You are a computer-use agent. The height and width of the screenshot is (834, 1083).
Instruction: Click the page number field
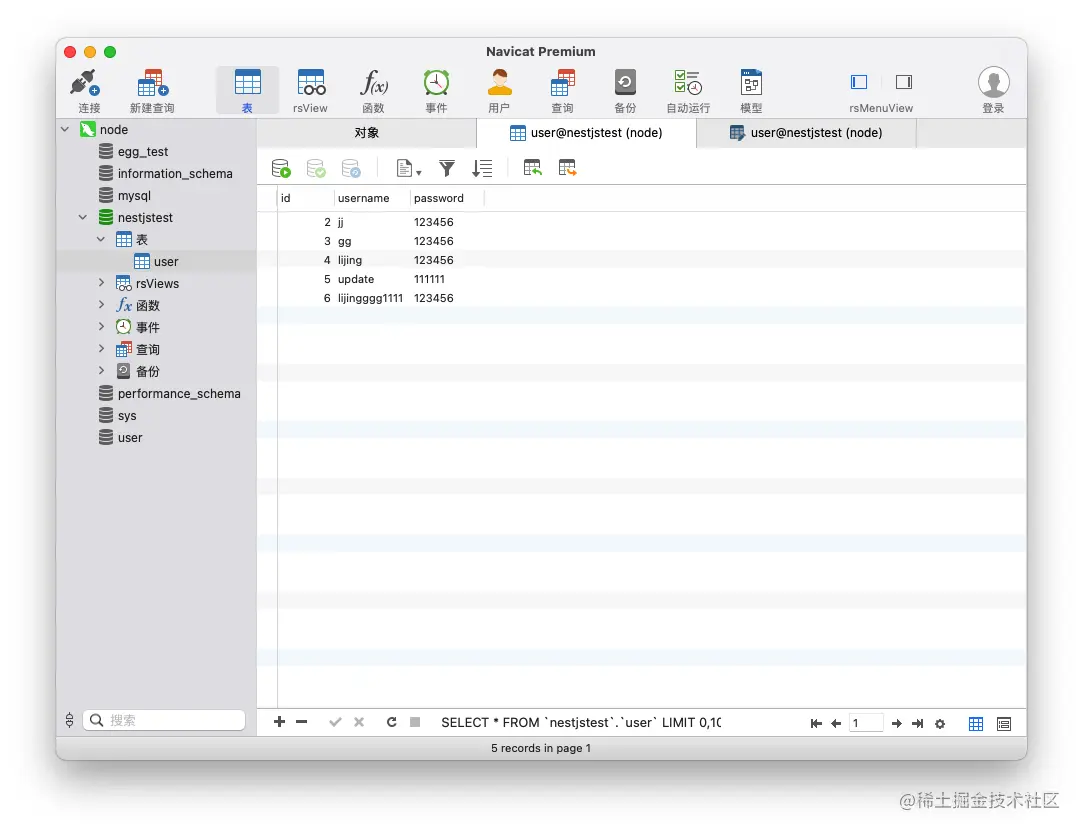pyautogui.click(x=866, y=723)
